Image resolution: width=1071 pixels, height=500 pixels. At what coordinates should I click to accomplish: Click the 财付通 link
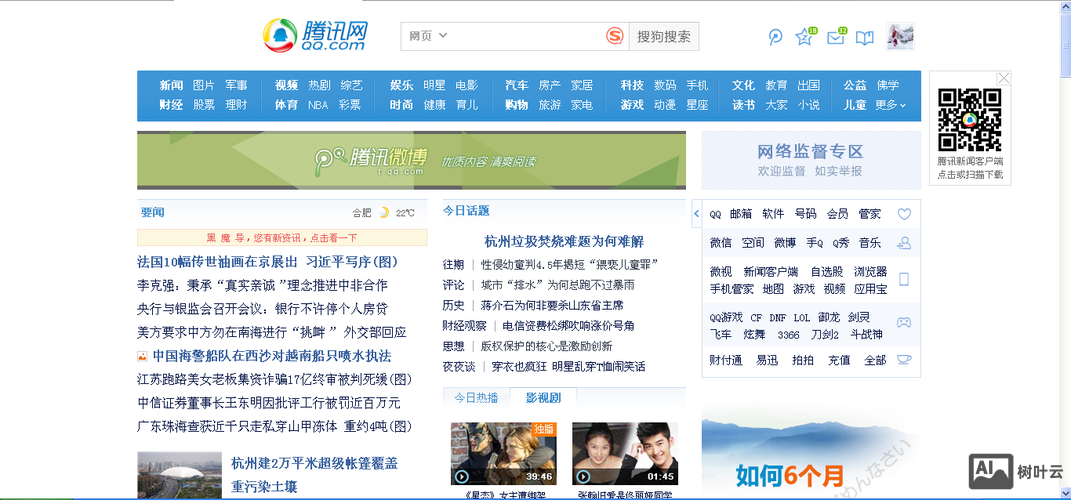pos(725,360)
